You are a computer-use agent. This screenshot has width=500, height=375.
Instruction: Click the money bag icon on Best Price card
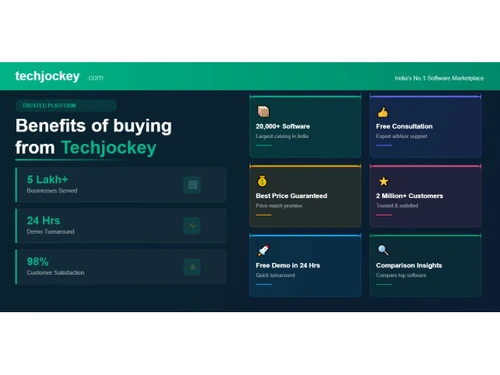(x=262, y=181)
